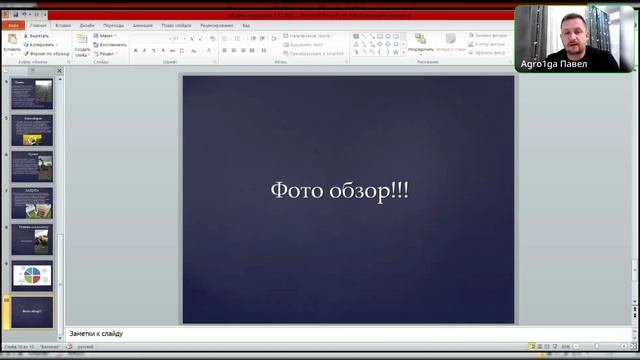Click the New Slide (Создать слайд) icon

[x=82, y=39]
